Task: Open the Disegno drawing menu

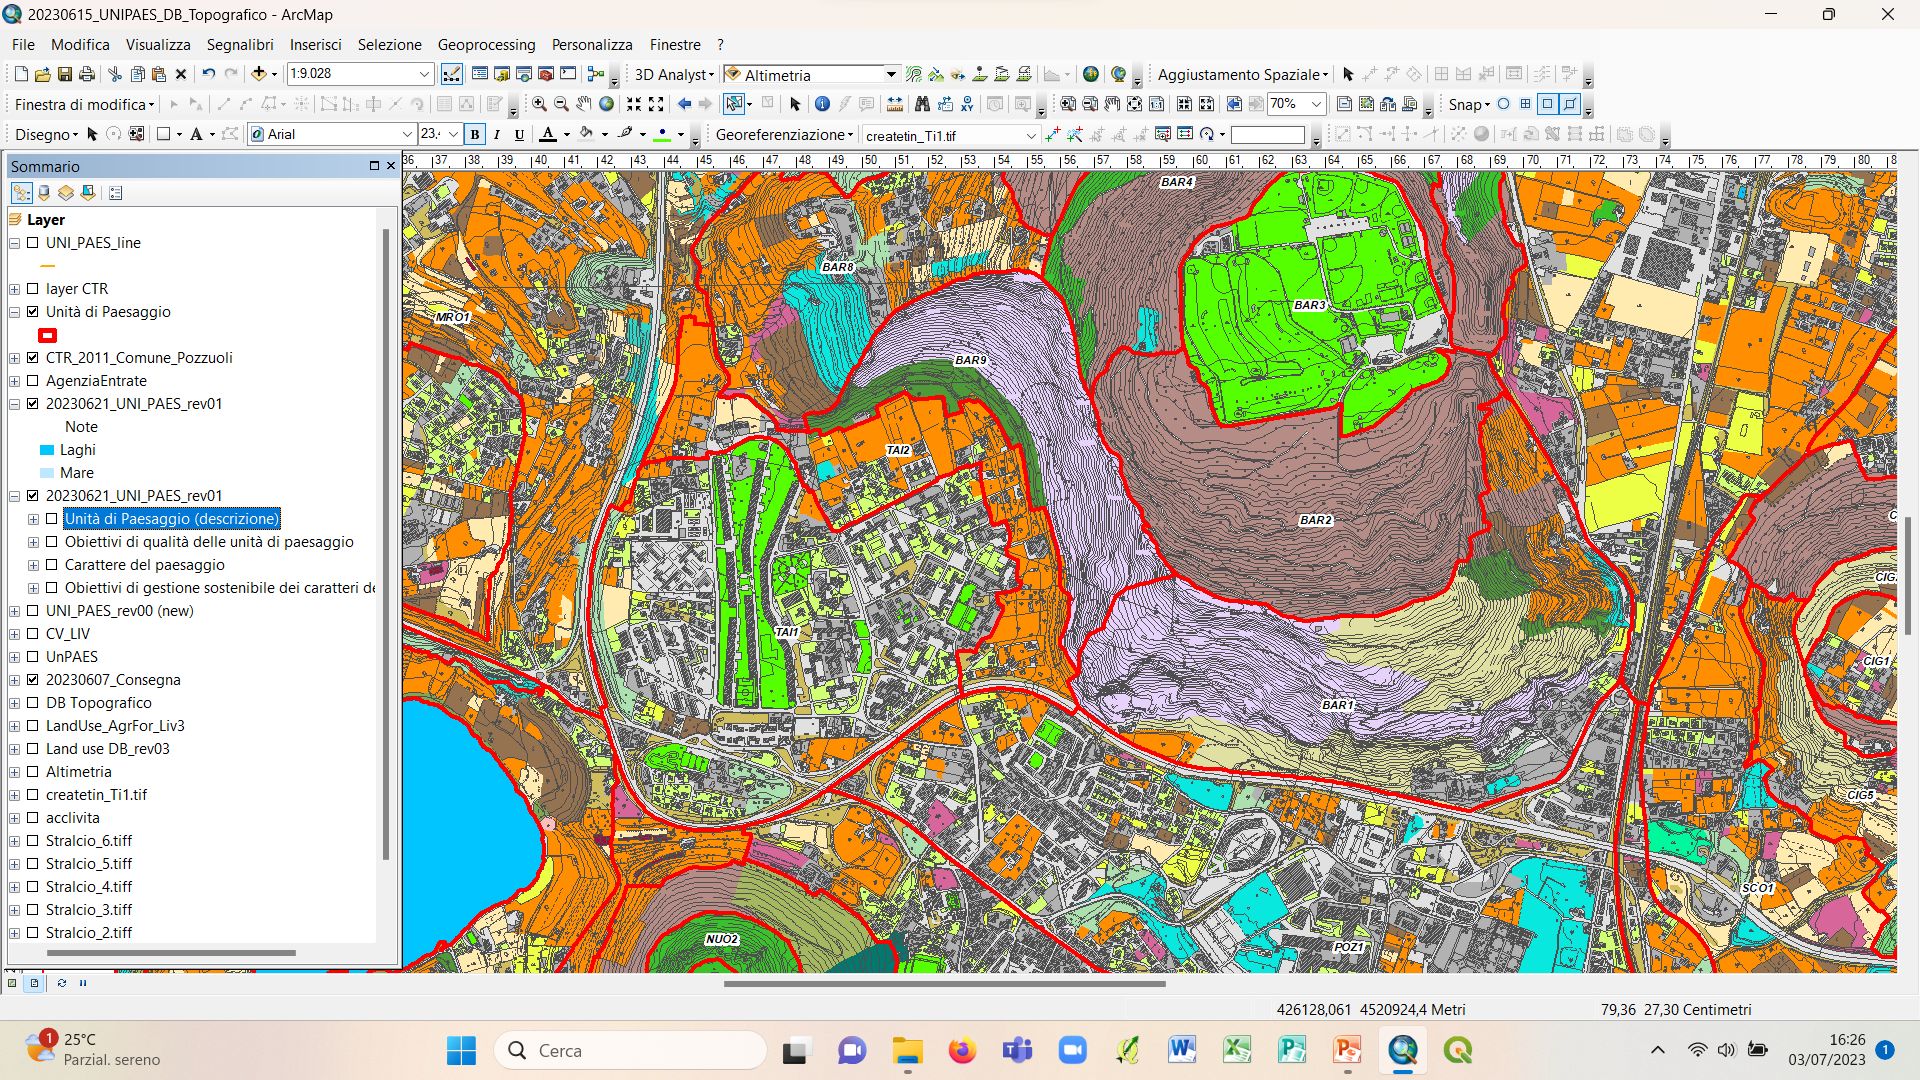Action: click(x=46, y=134)
